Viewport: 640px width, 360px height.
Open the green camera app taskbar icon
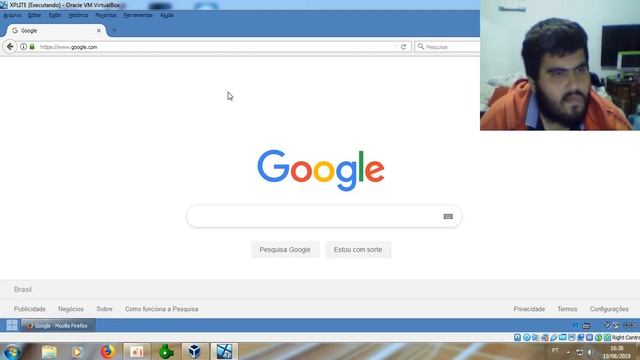[x=165, y=351]
